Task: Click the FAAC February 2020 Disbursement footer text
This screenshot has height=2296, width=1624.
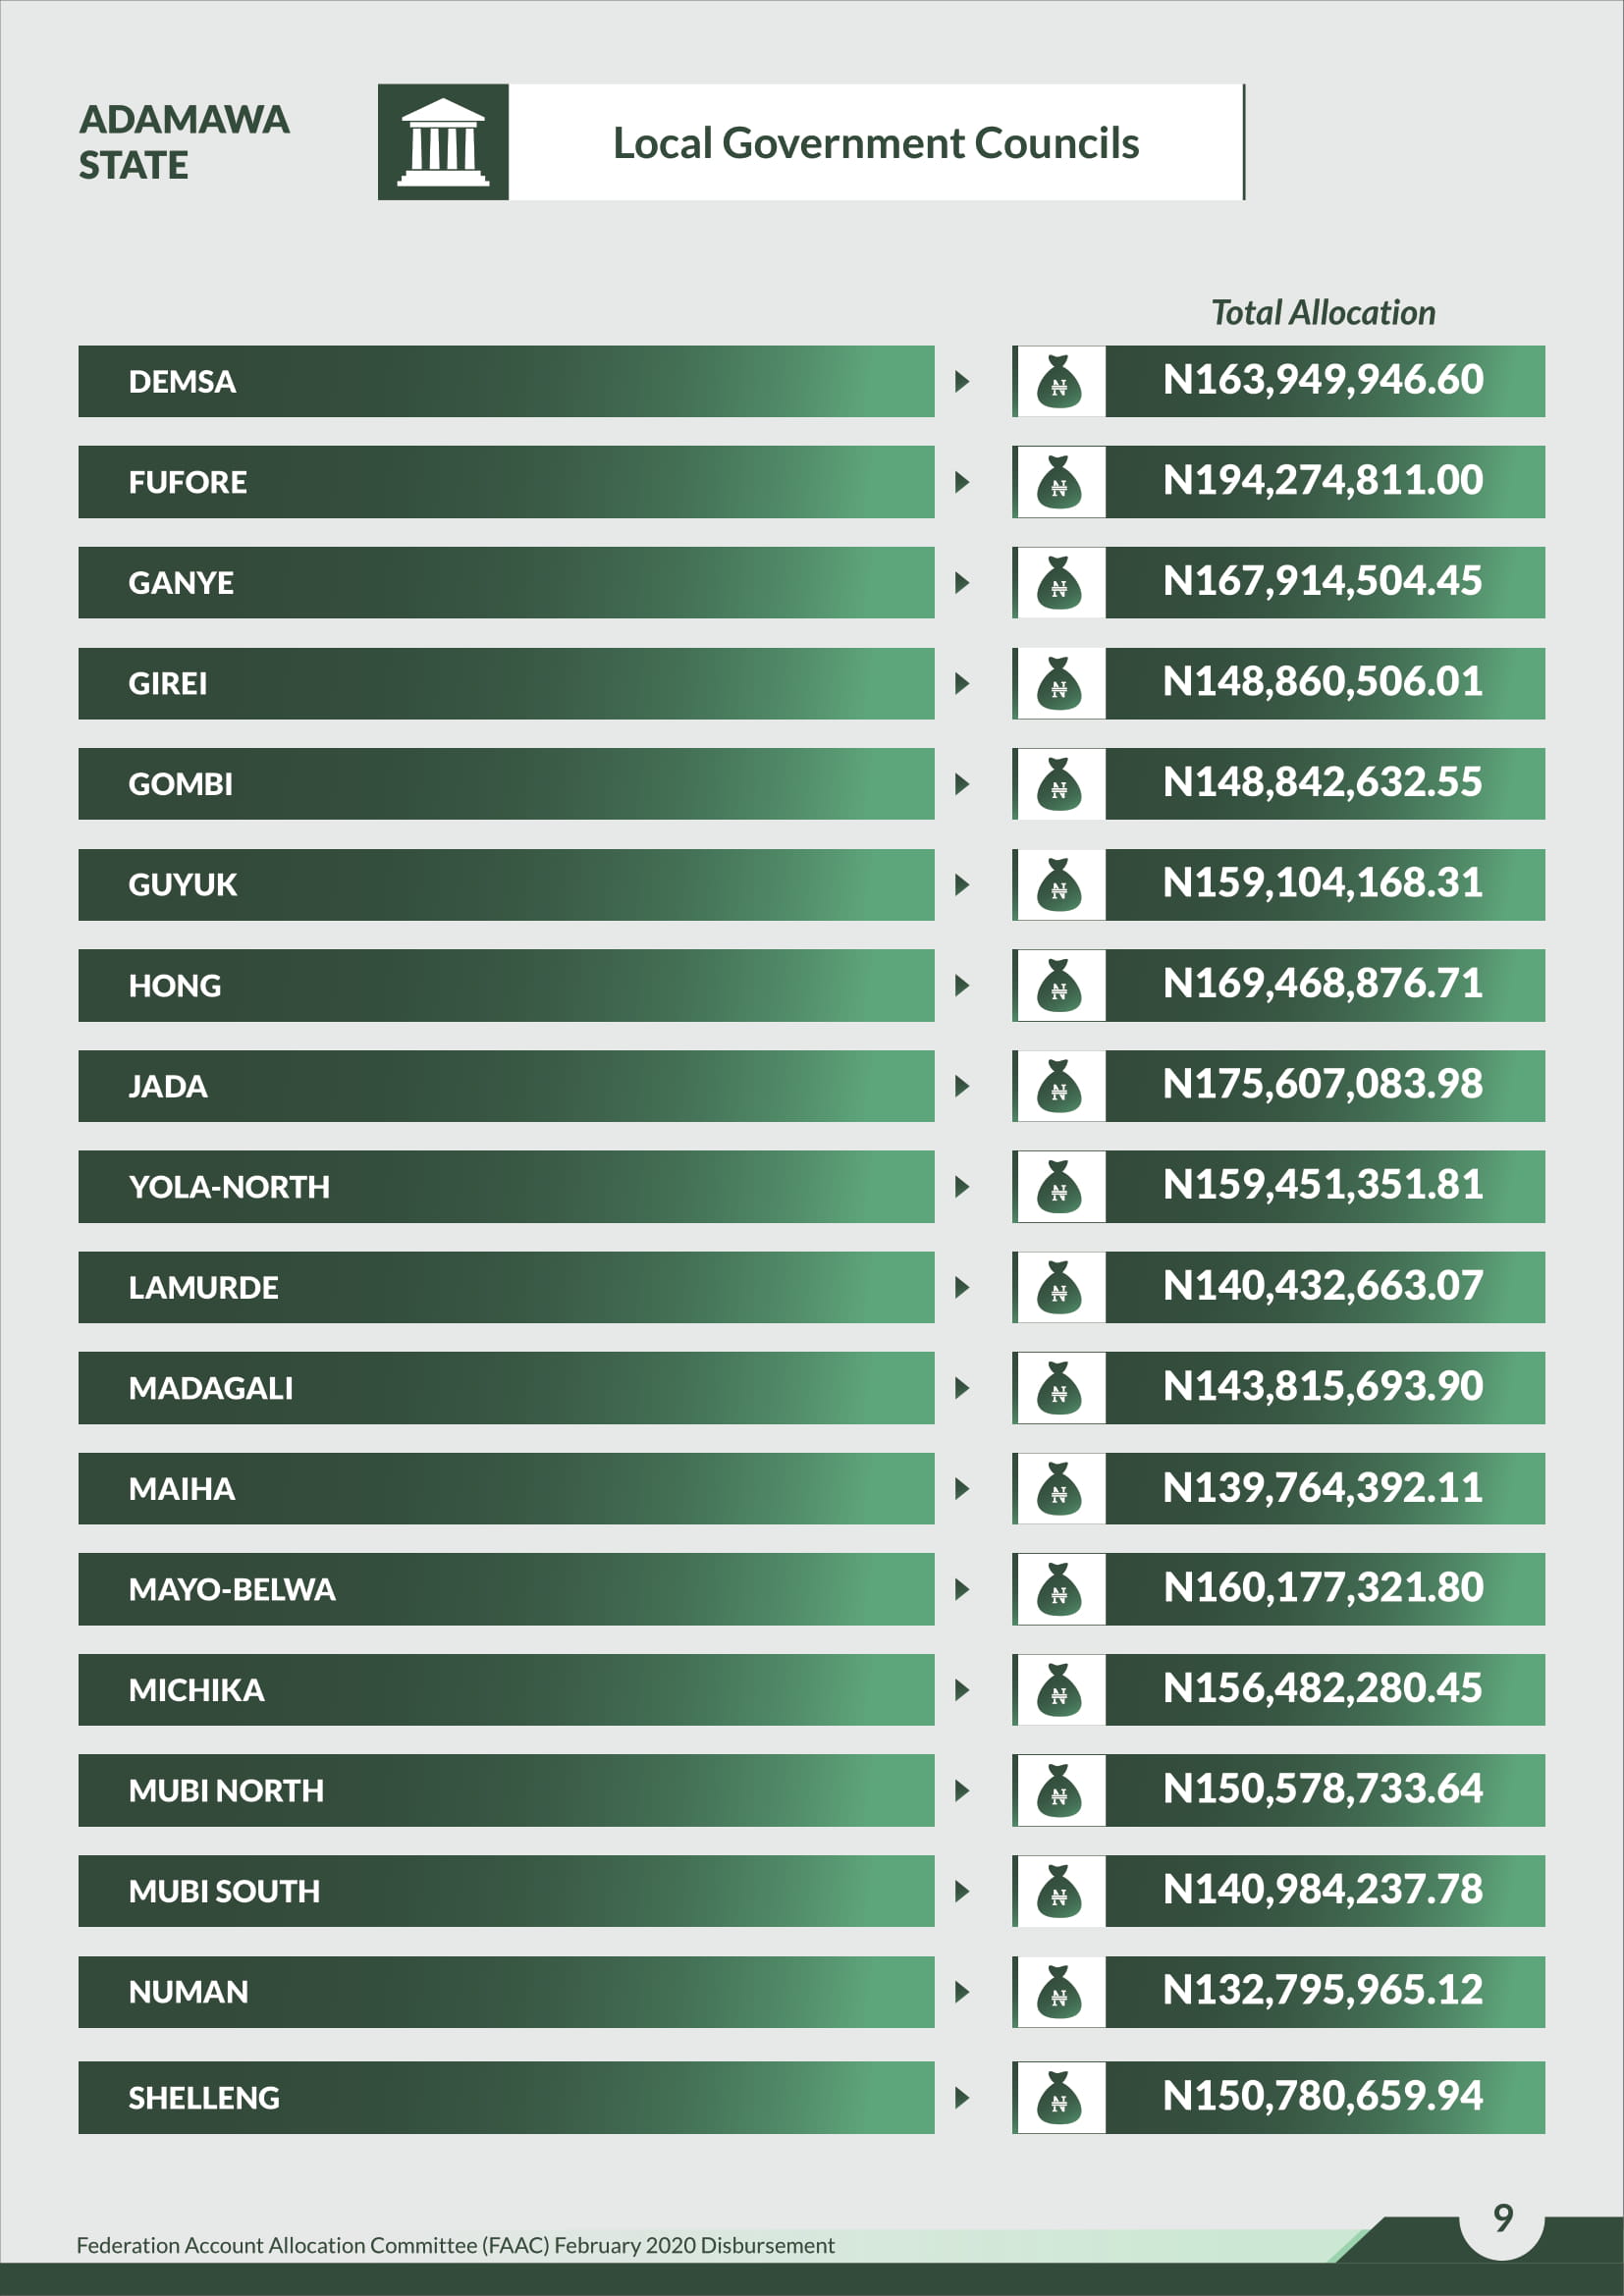Action: tap(455, 2245)
